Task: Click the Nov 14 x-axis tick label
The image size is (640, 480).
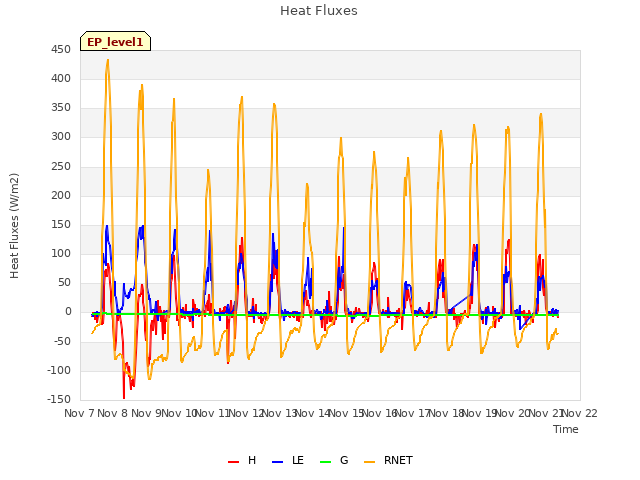Action: coord(313,413)
